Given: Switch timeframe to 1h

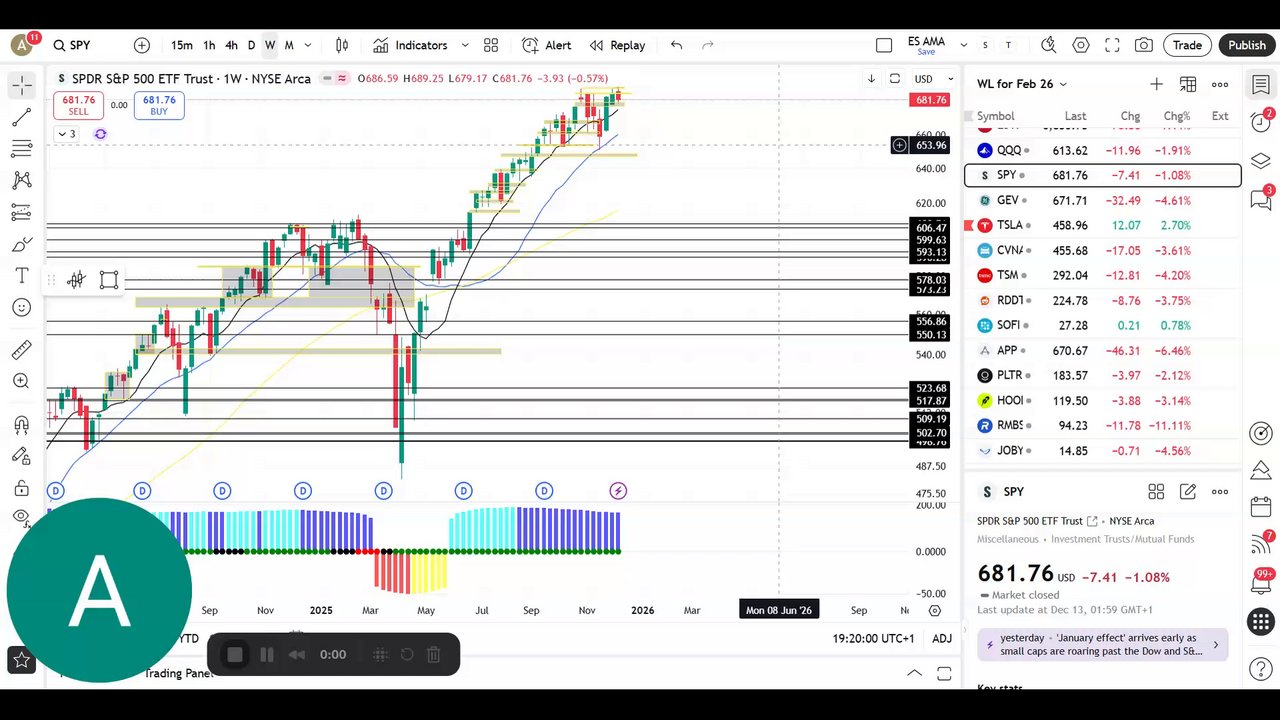Looking at the screenshot, I should point(209,45).
